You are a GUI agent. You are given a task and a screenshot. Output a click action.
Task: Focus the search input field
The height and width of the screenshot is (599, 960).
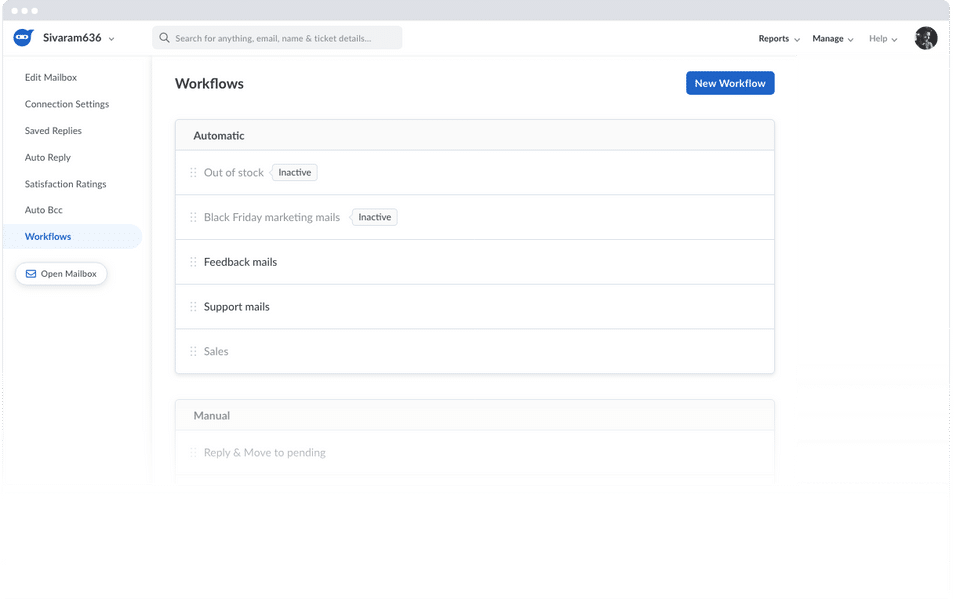click(x=285, y=38)
